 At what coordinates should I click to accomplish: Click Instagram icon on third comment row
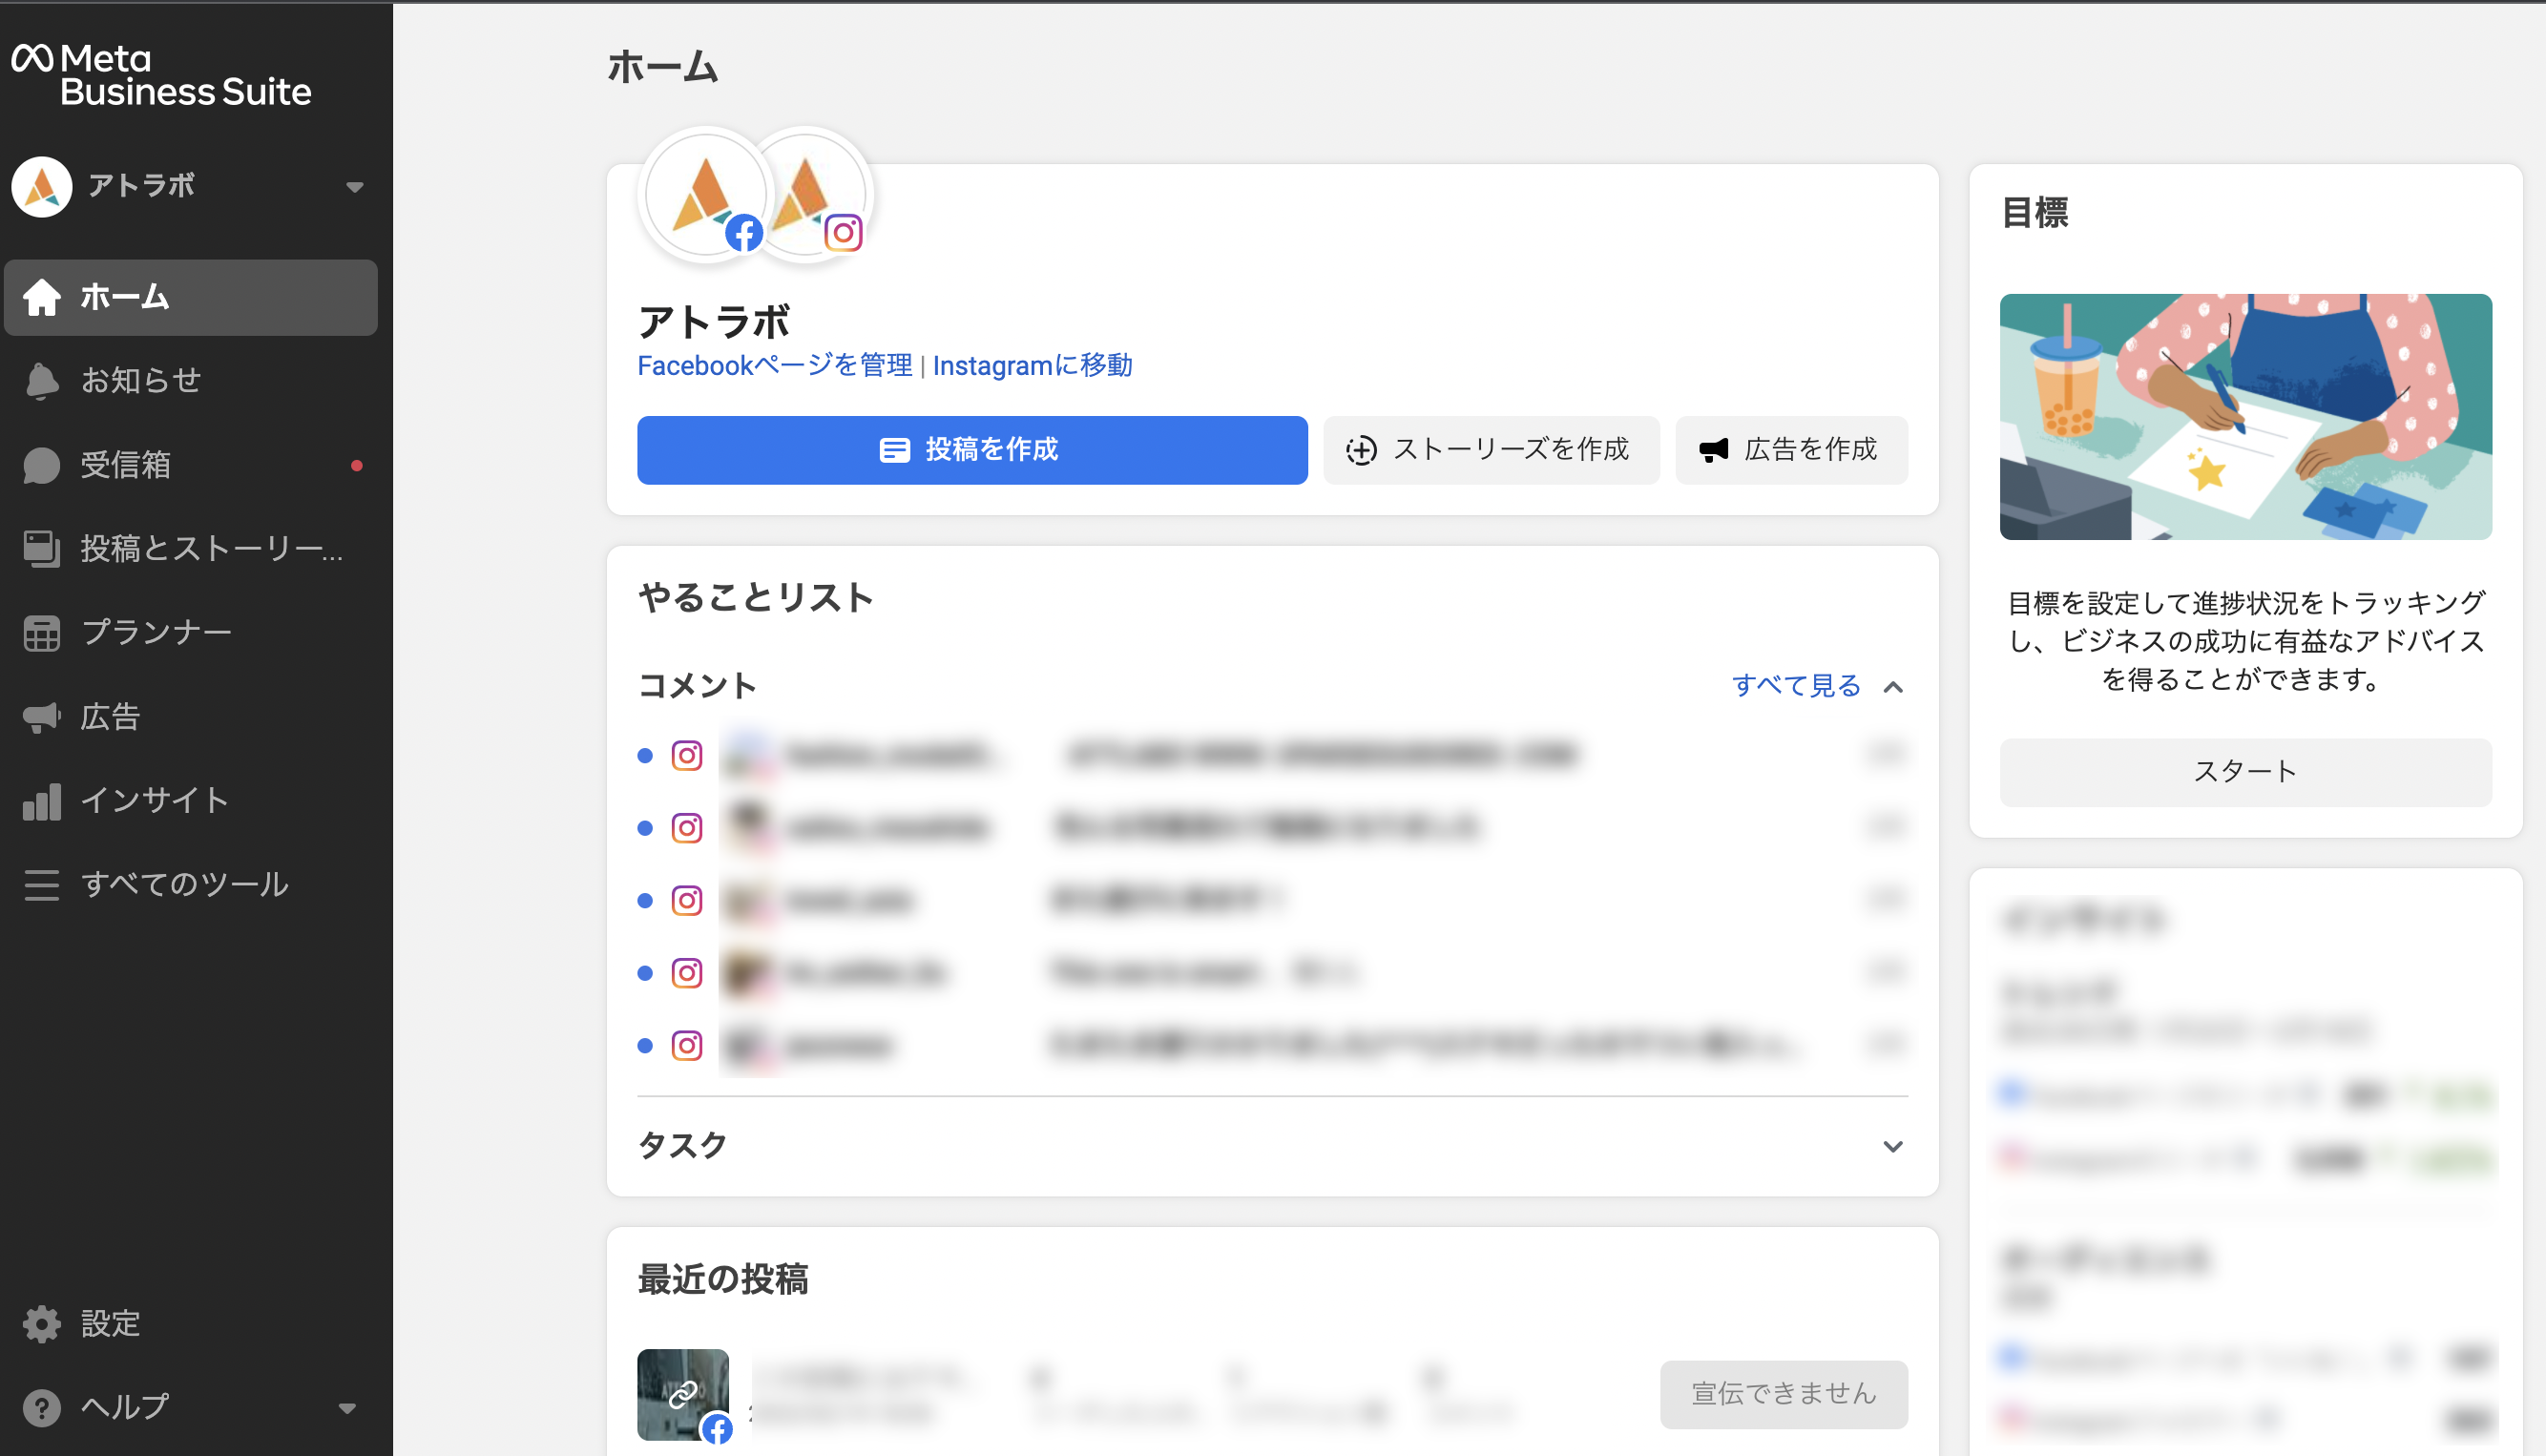coord(687,901)
